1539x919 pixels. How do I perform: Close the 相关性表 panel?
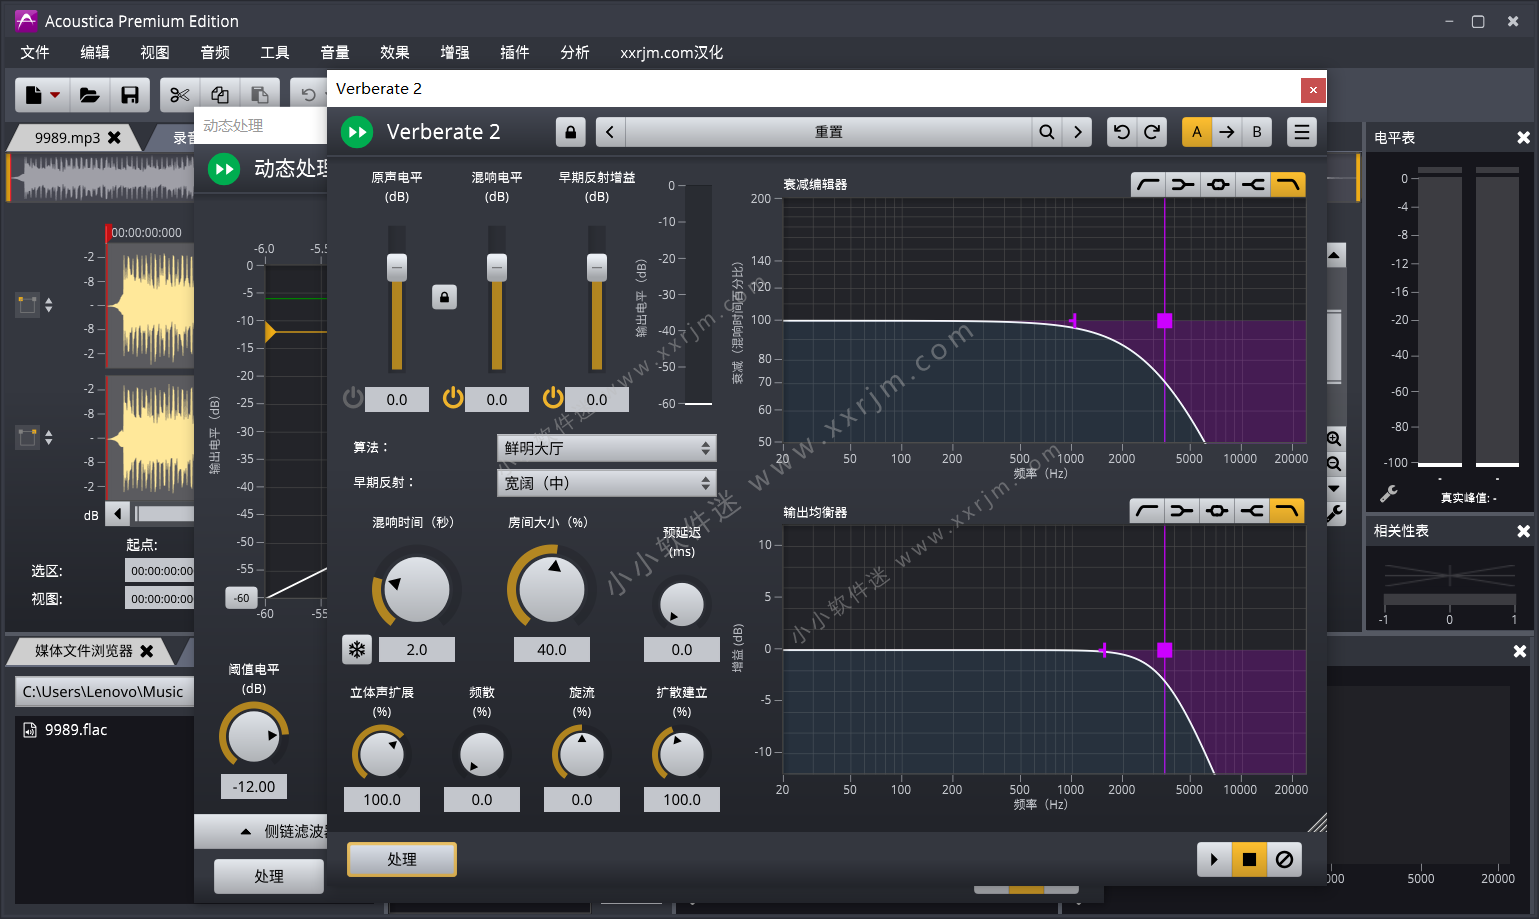pos(1523,531)
